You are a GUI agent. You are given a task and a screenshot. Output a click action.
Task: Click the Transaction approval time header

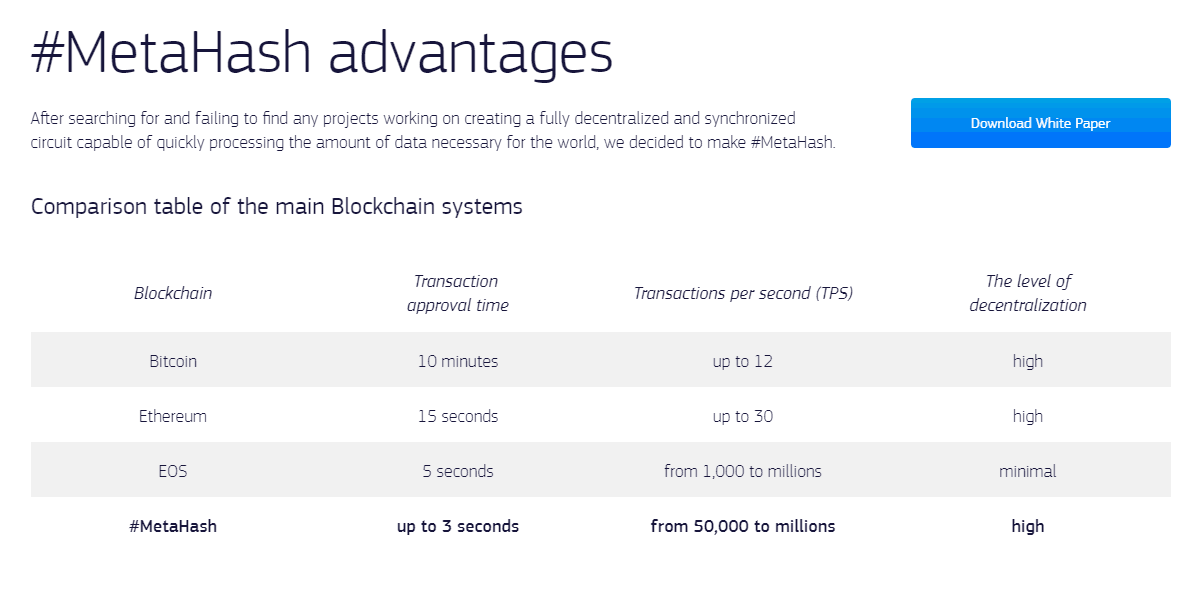[457, 293]
